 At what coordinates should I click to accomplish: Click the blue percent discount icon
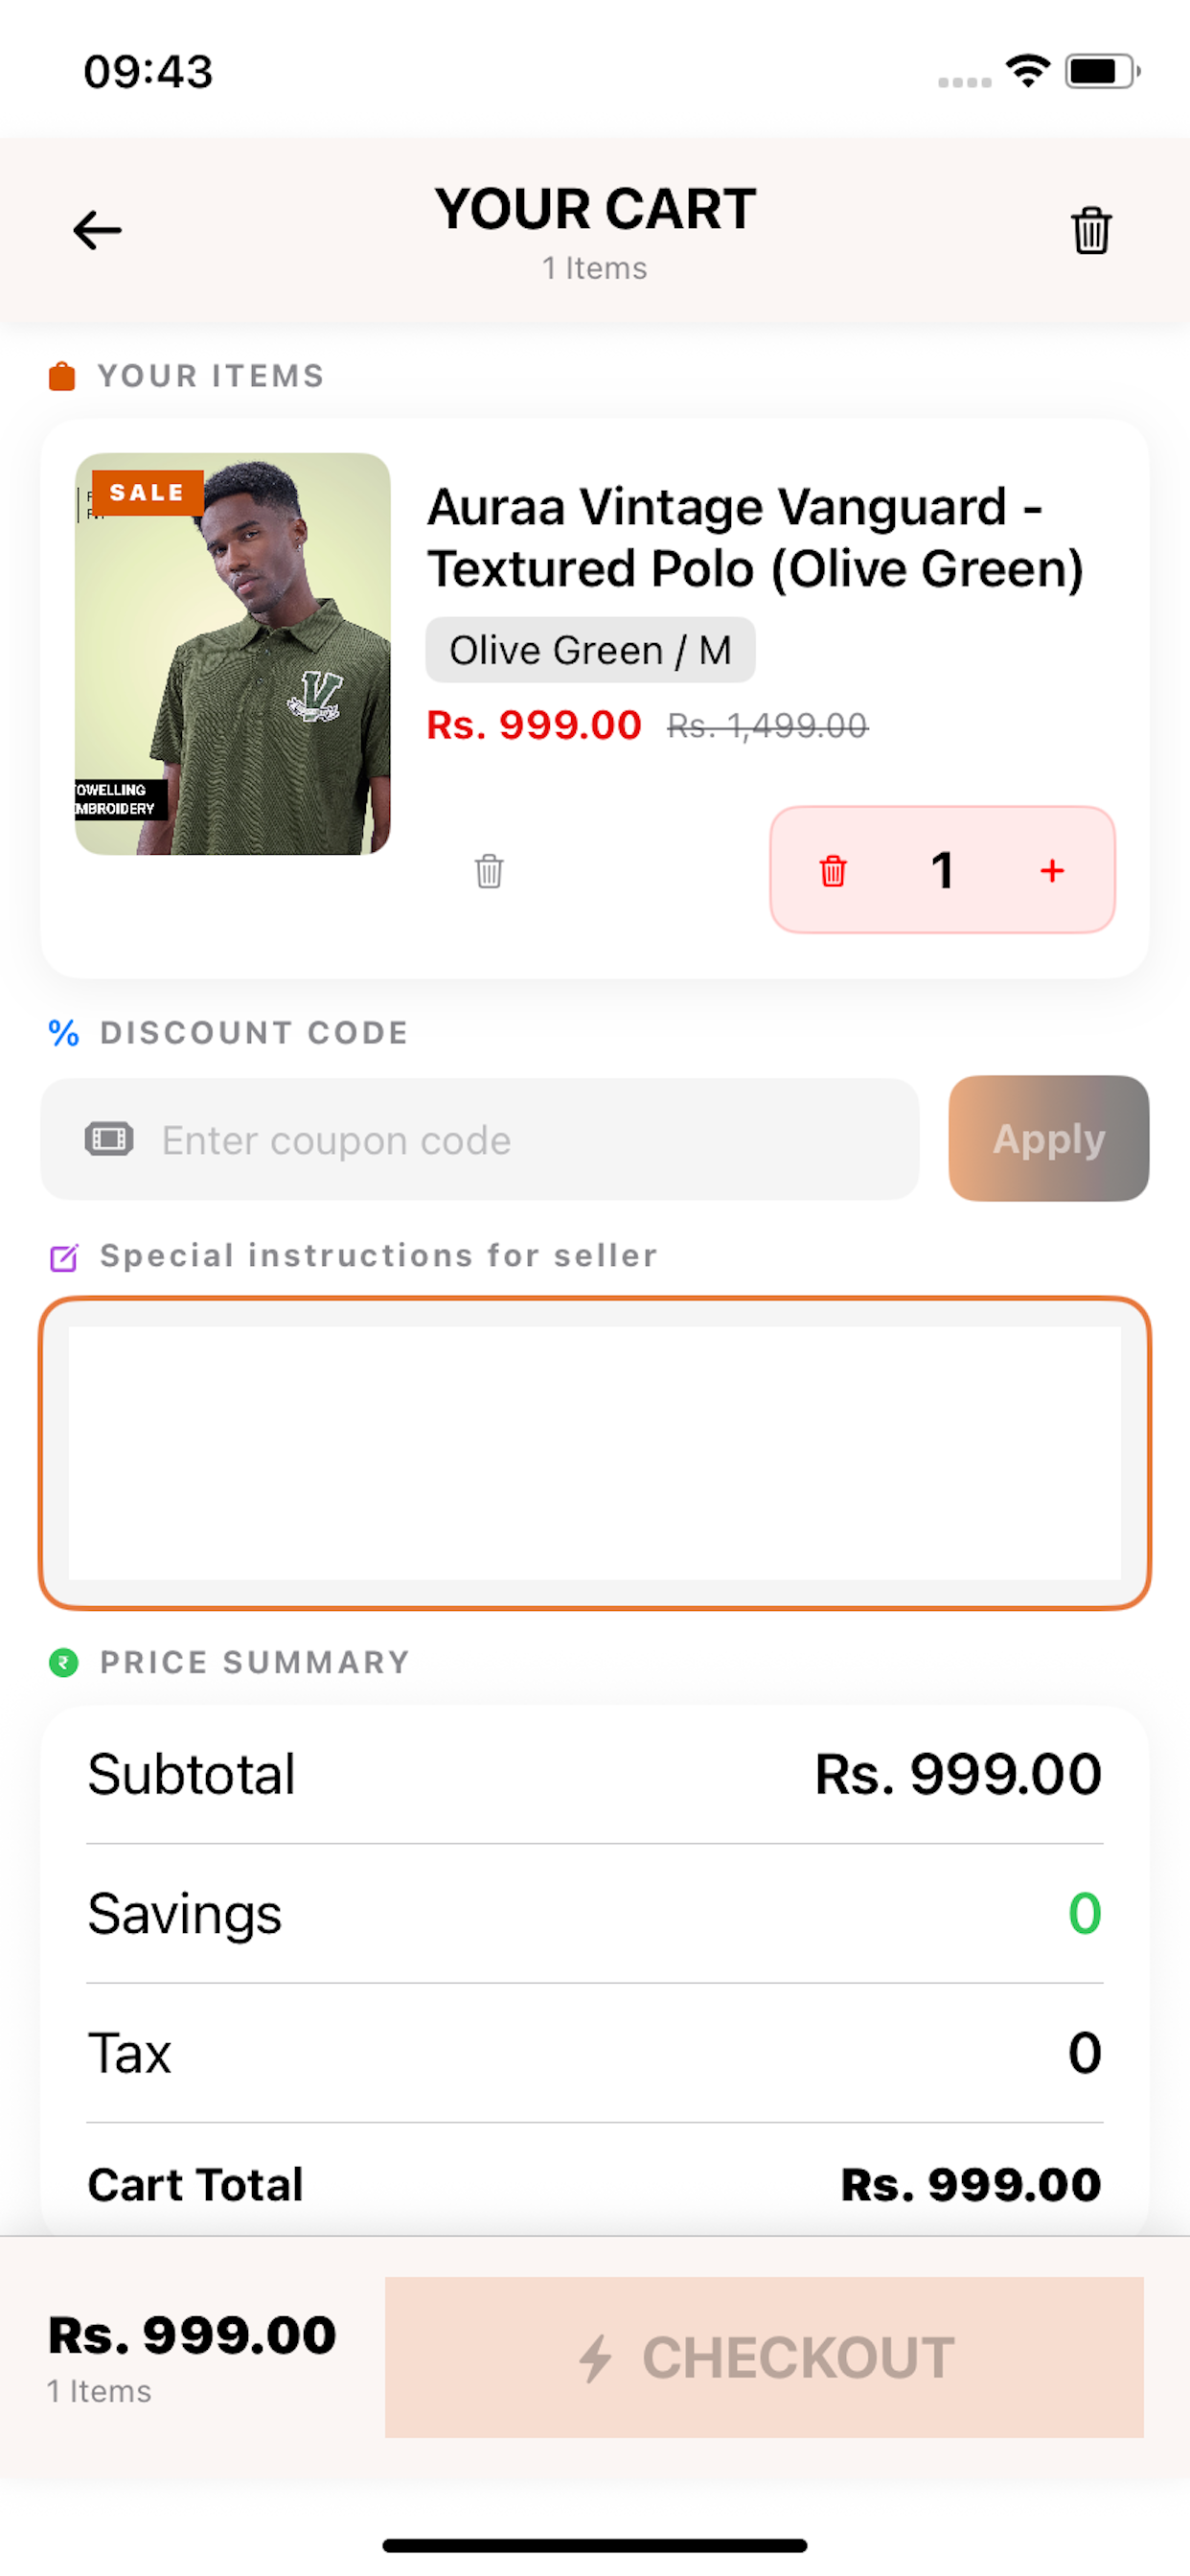point(64,1033)
